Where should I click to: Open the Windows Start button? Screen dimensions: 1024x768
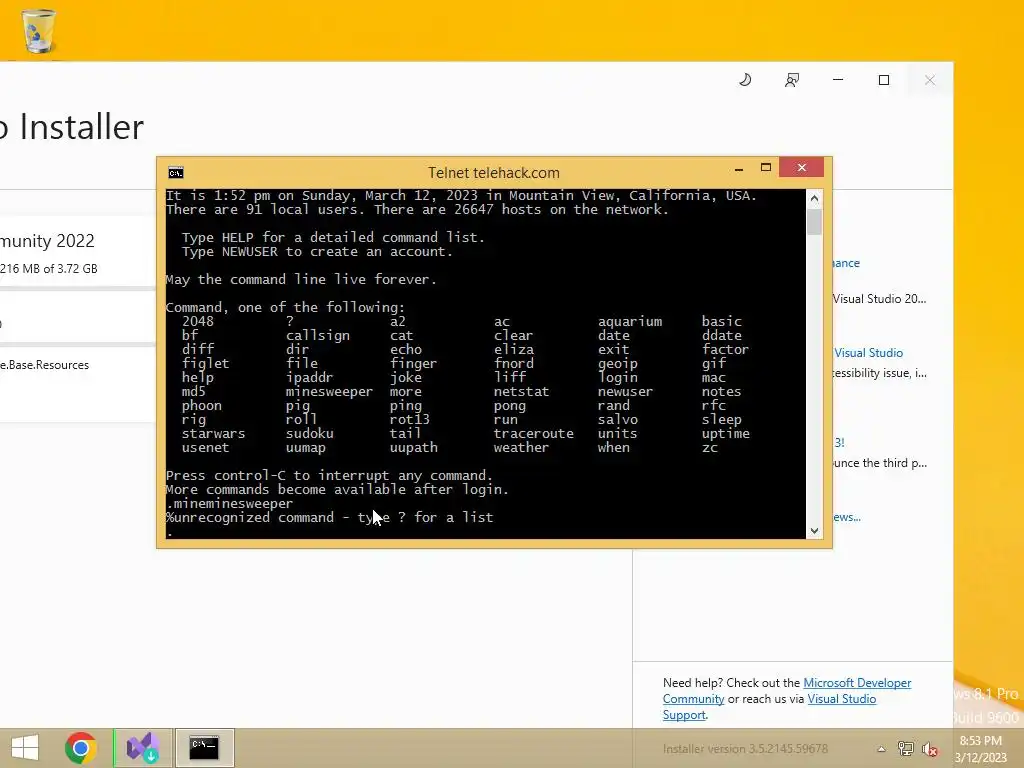tap(25, 748)
